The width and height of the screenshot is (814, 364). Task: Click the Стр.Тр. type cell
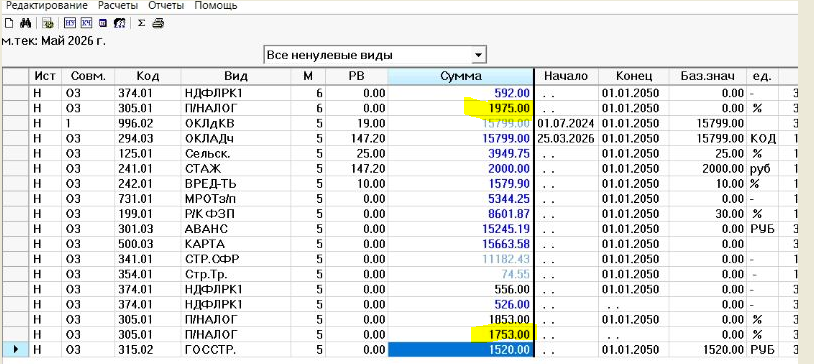(236, 274)
